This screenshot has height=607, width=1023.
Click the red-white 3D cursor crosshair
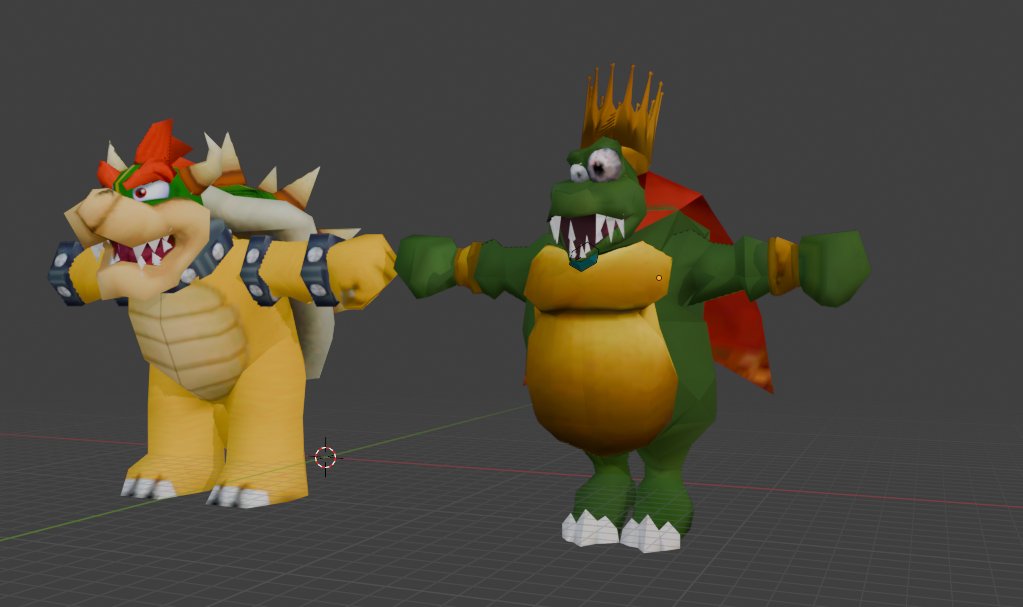(326, 458)
